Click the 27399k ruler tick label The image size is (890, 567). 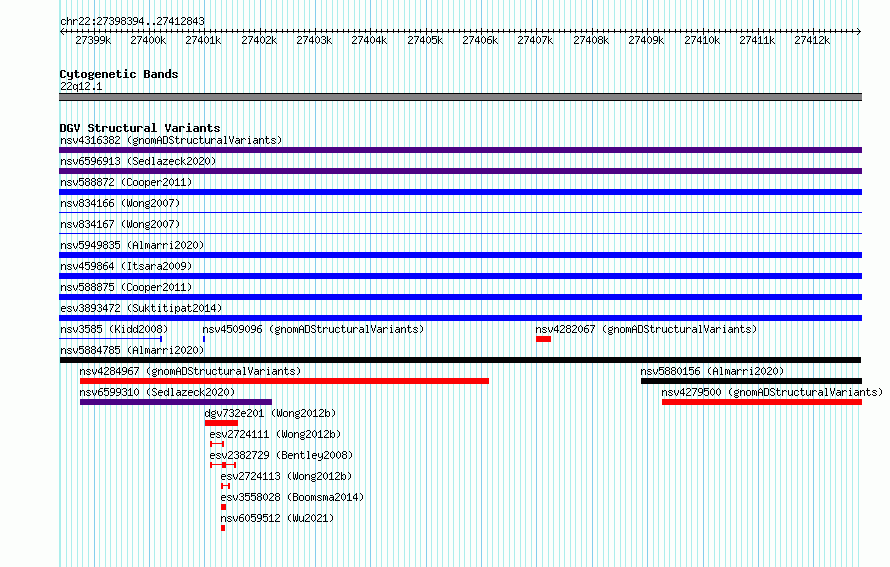[x=93, y=40]
